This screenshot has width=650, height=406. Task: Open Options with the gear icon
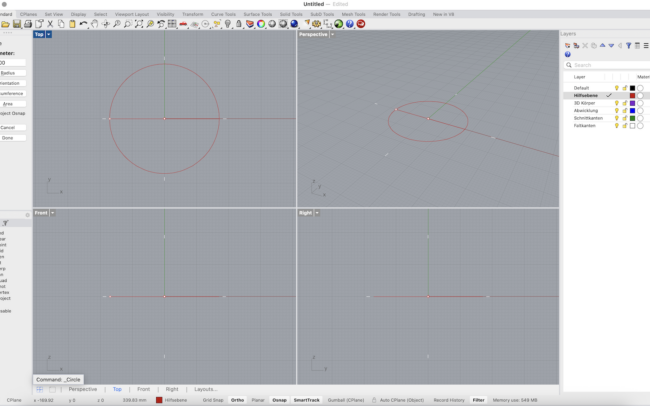(316, 24)
